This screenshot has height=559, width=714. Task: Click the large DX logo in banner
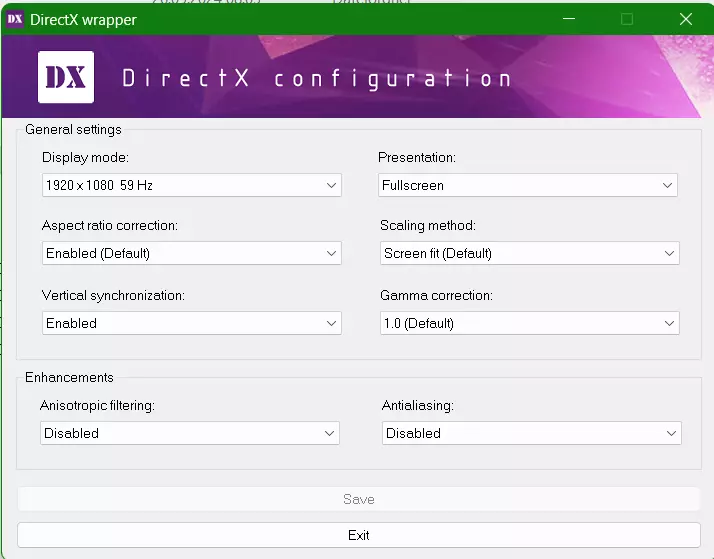click(66, 77)
